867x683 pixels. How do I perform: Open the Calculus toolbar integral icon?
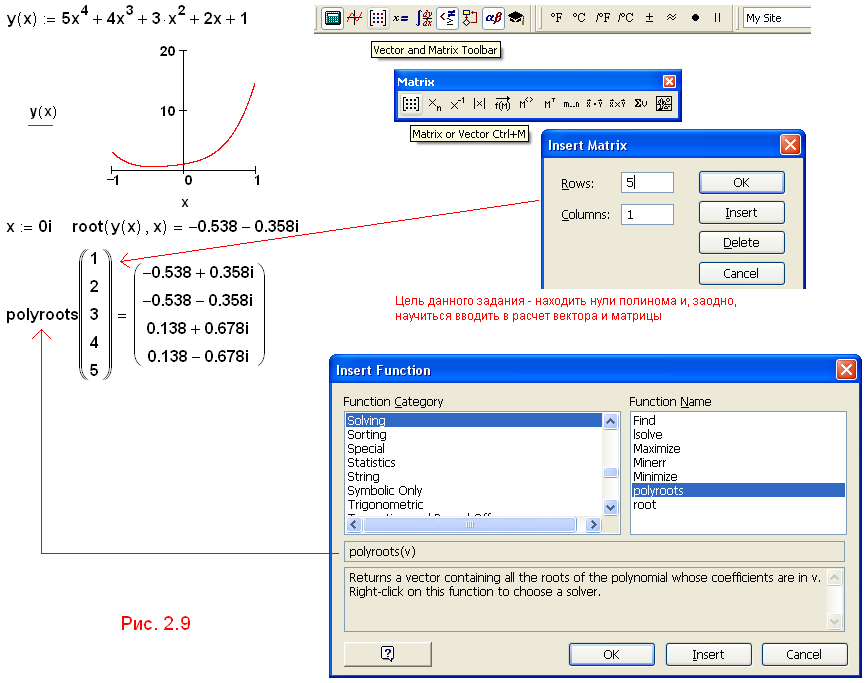(424, 18)
